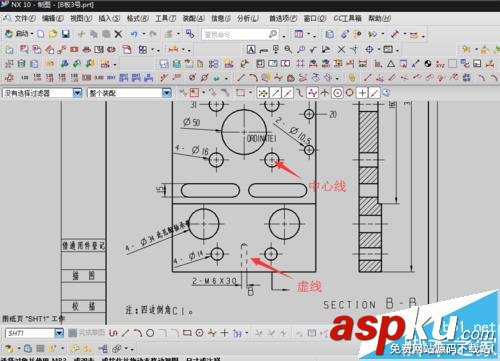Open the 首选项 (Preferences) menu
Image resolution: width=500 pixels, height=361 pixels.
(x=283, y=18)
